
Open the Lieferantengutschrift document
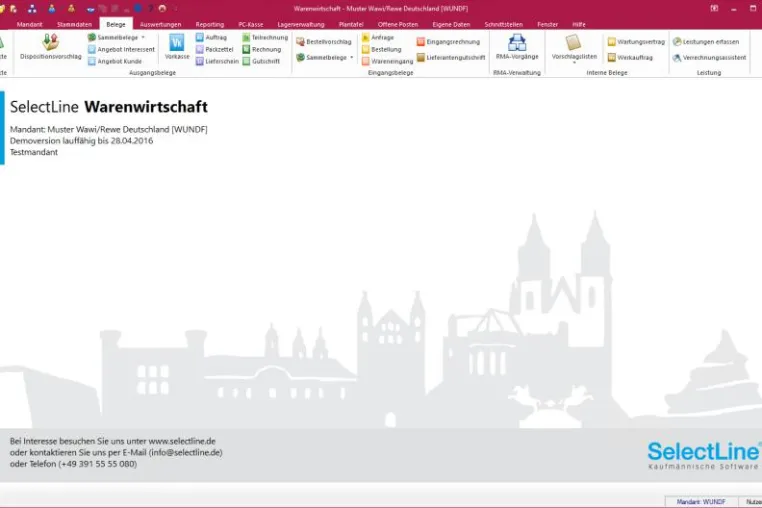tap(451, 57)
